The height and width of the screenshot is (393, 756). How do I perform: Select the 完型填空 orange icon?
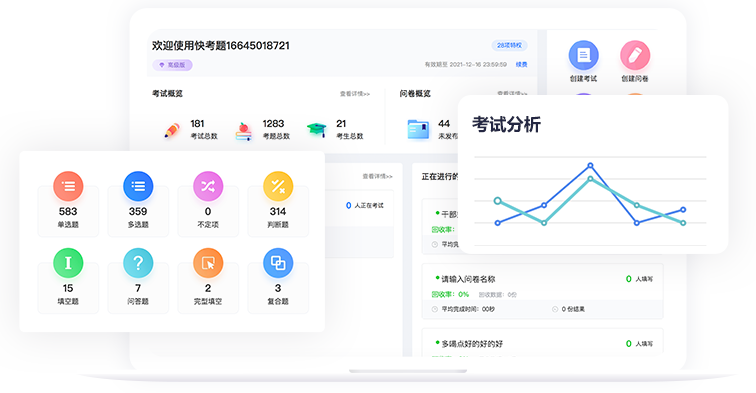[x=208, y=263]
